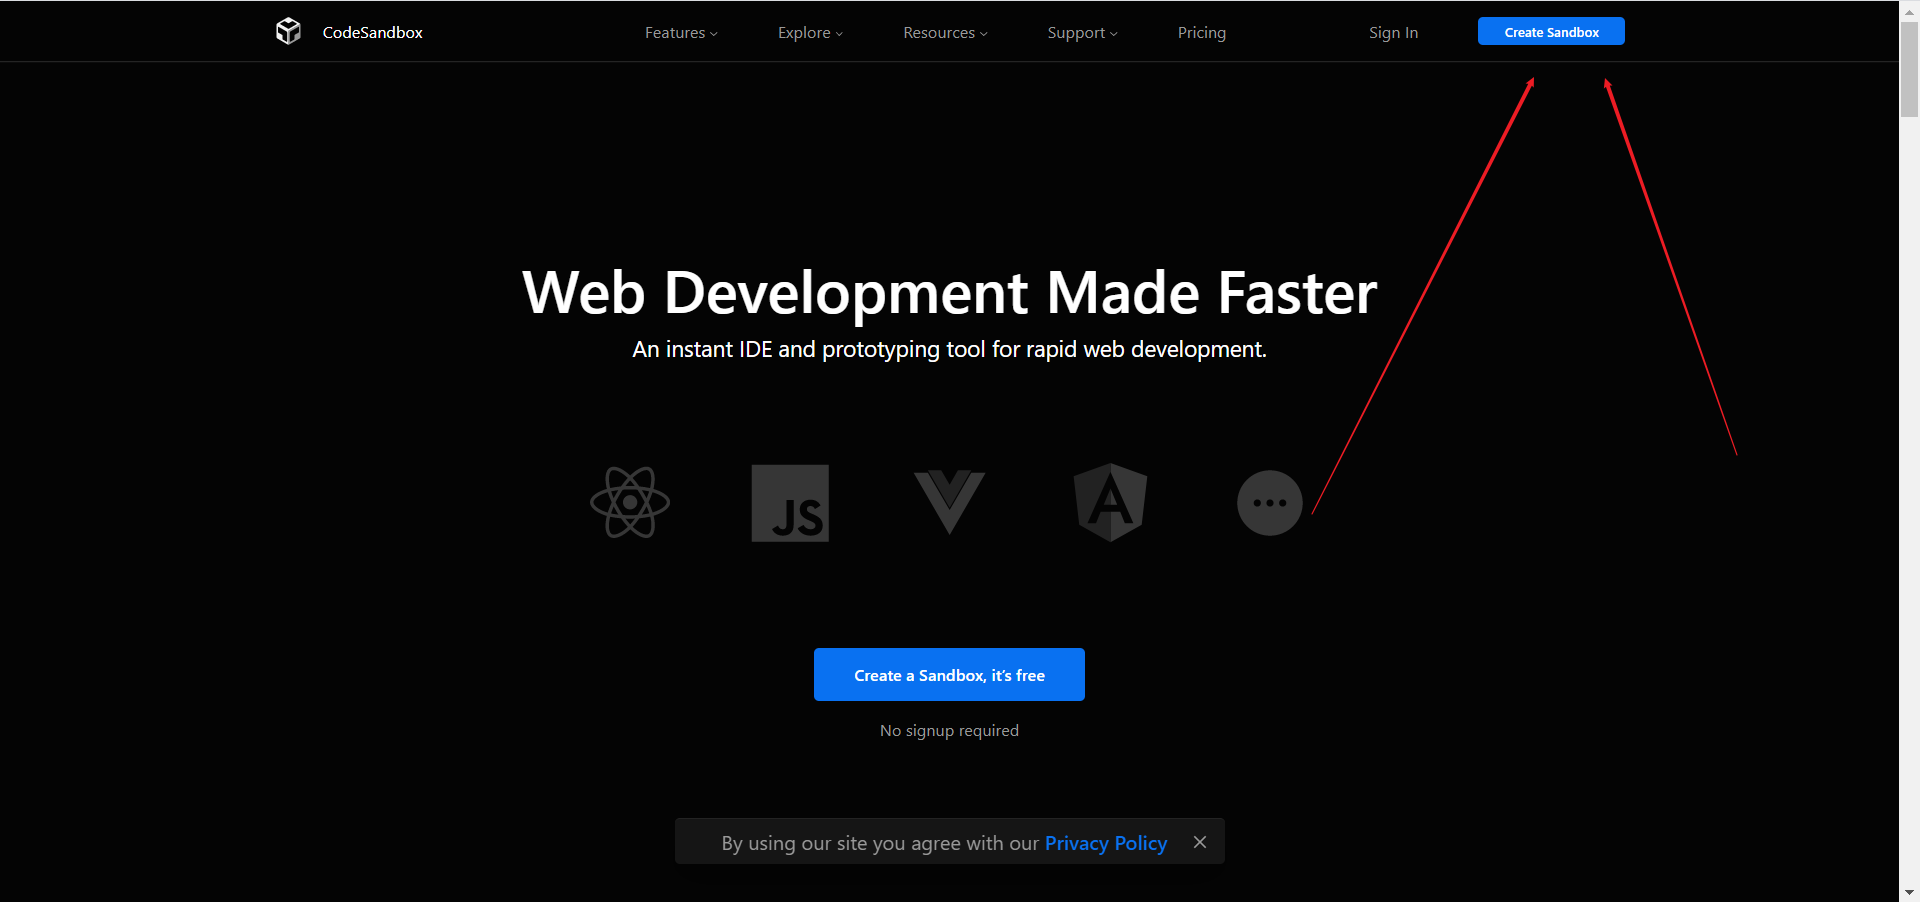Go to the Pricing page

(x=1202, y=33)
